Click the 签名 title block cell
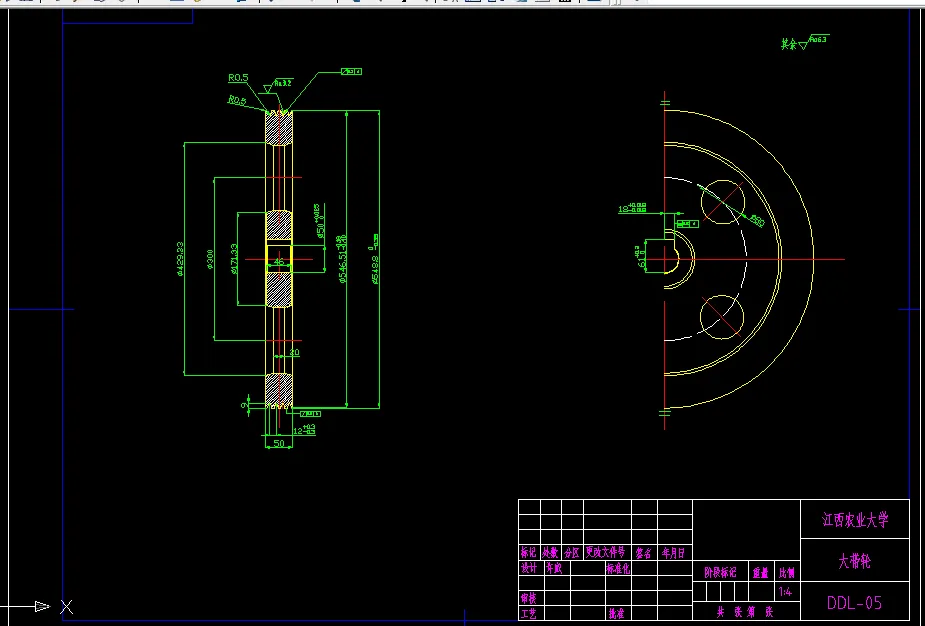This screenshot has height=626, width=925. 644,553
